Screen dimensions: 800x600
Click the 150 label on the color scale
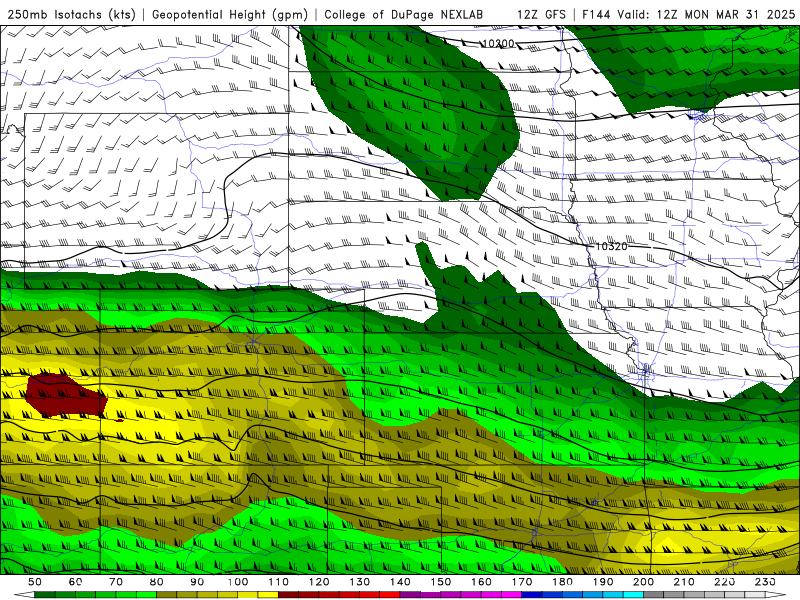pyautogui.click(x=440, y=582)
